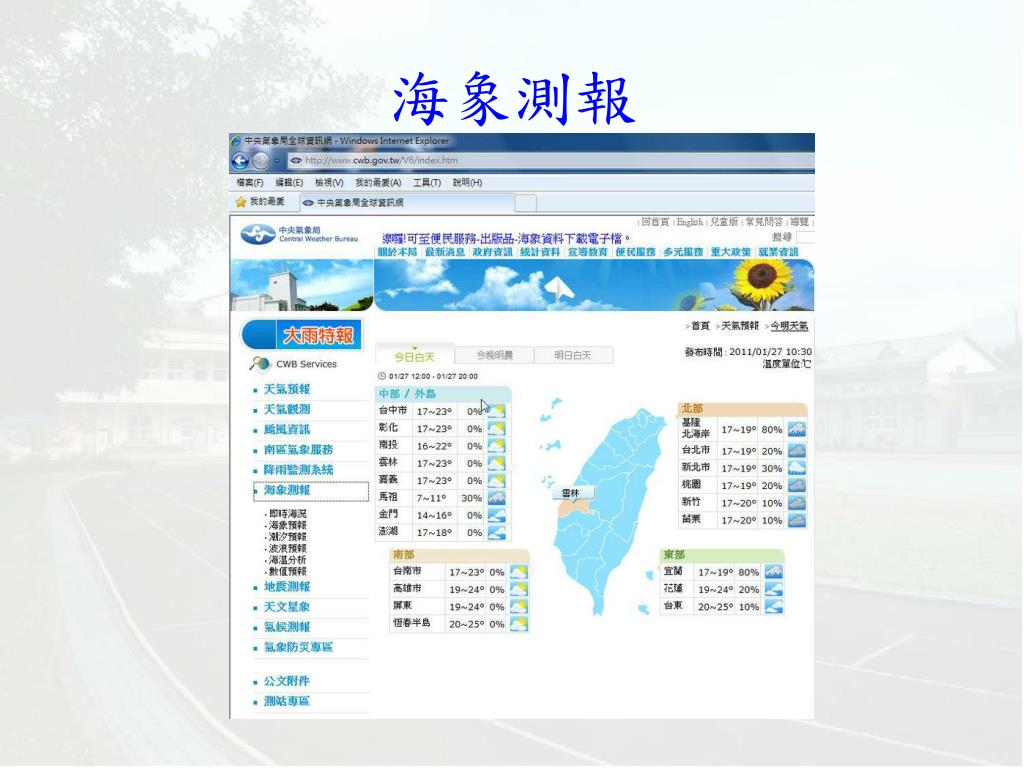The width and height of the screenshot is (1024, 768).
Task: Open 即時海況 sub-item
Action: (x=287, y=514)
